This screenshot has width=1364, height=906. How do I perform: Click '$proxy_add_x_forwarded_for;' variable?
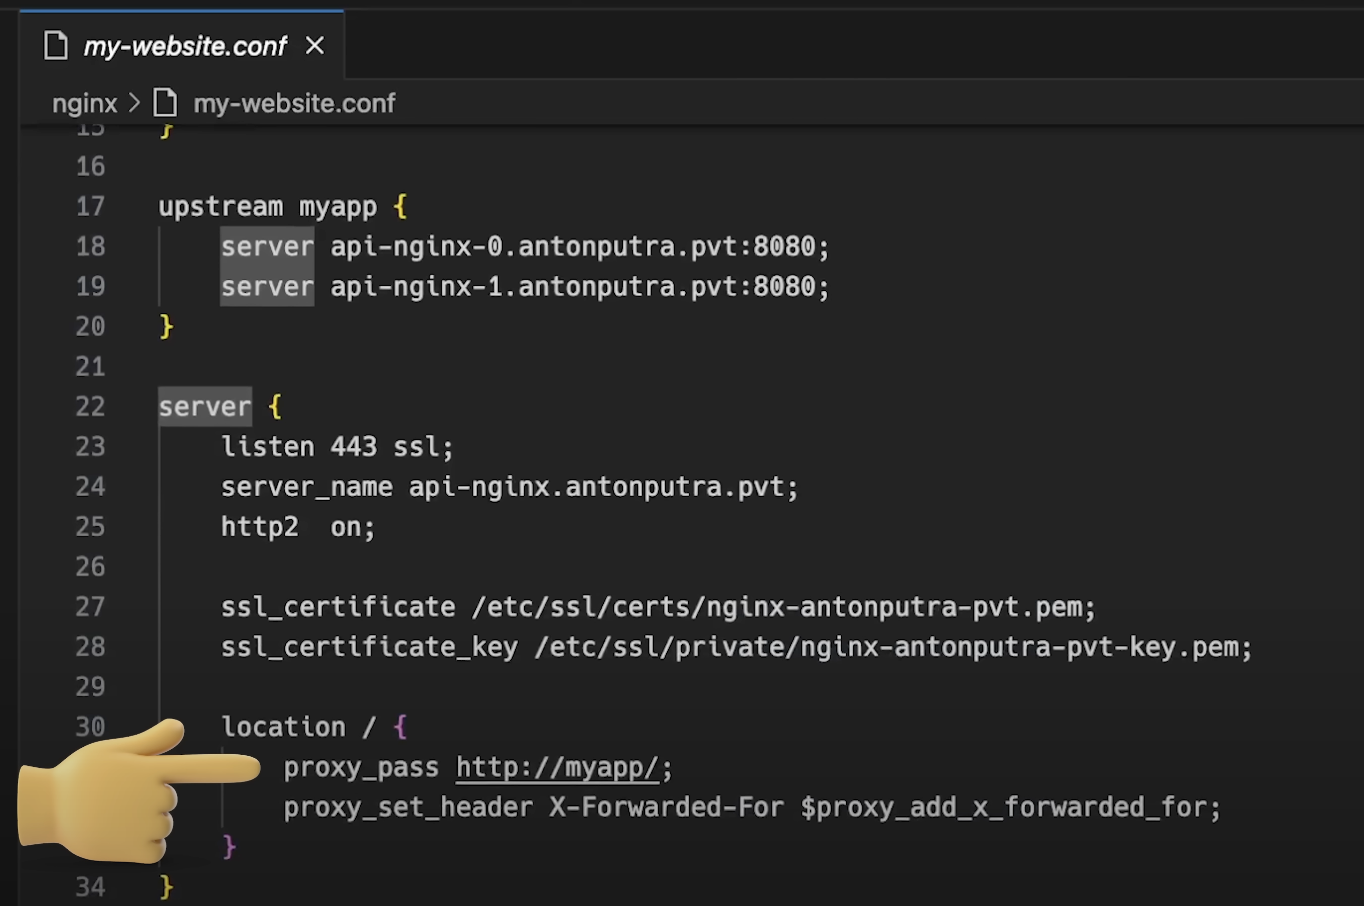pyautogui.click(x=1010, y=807)
